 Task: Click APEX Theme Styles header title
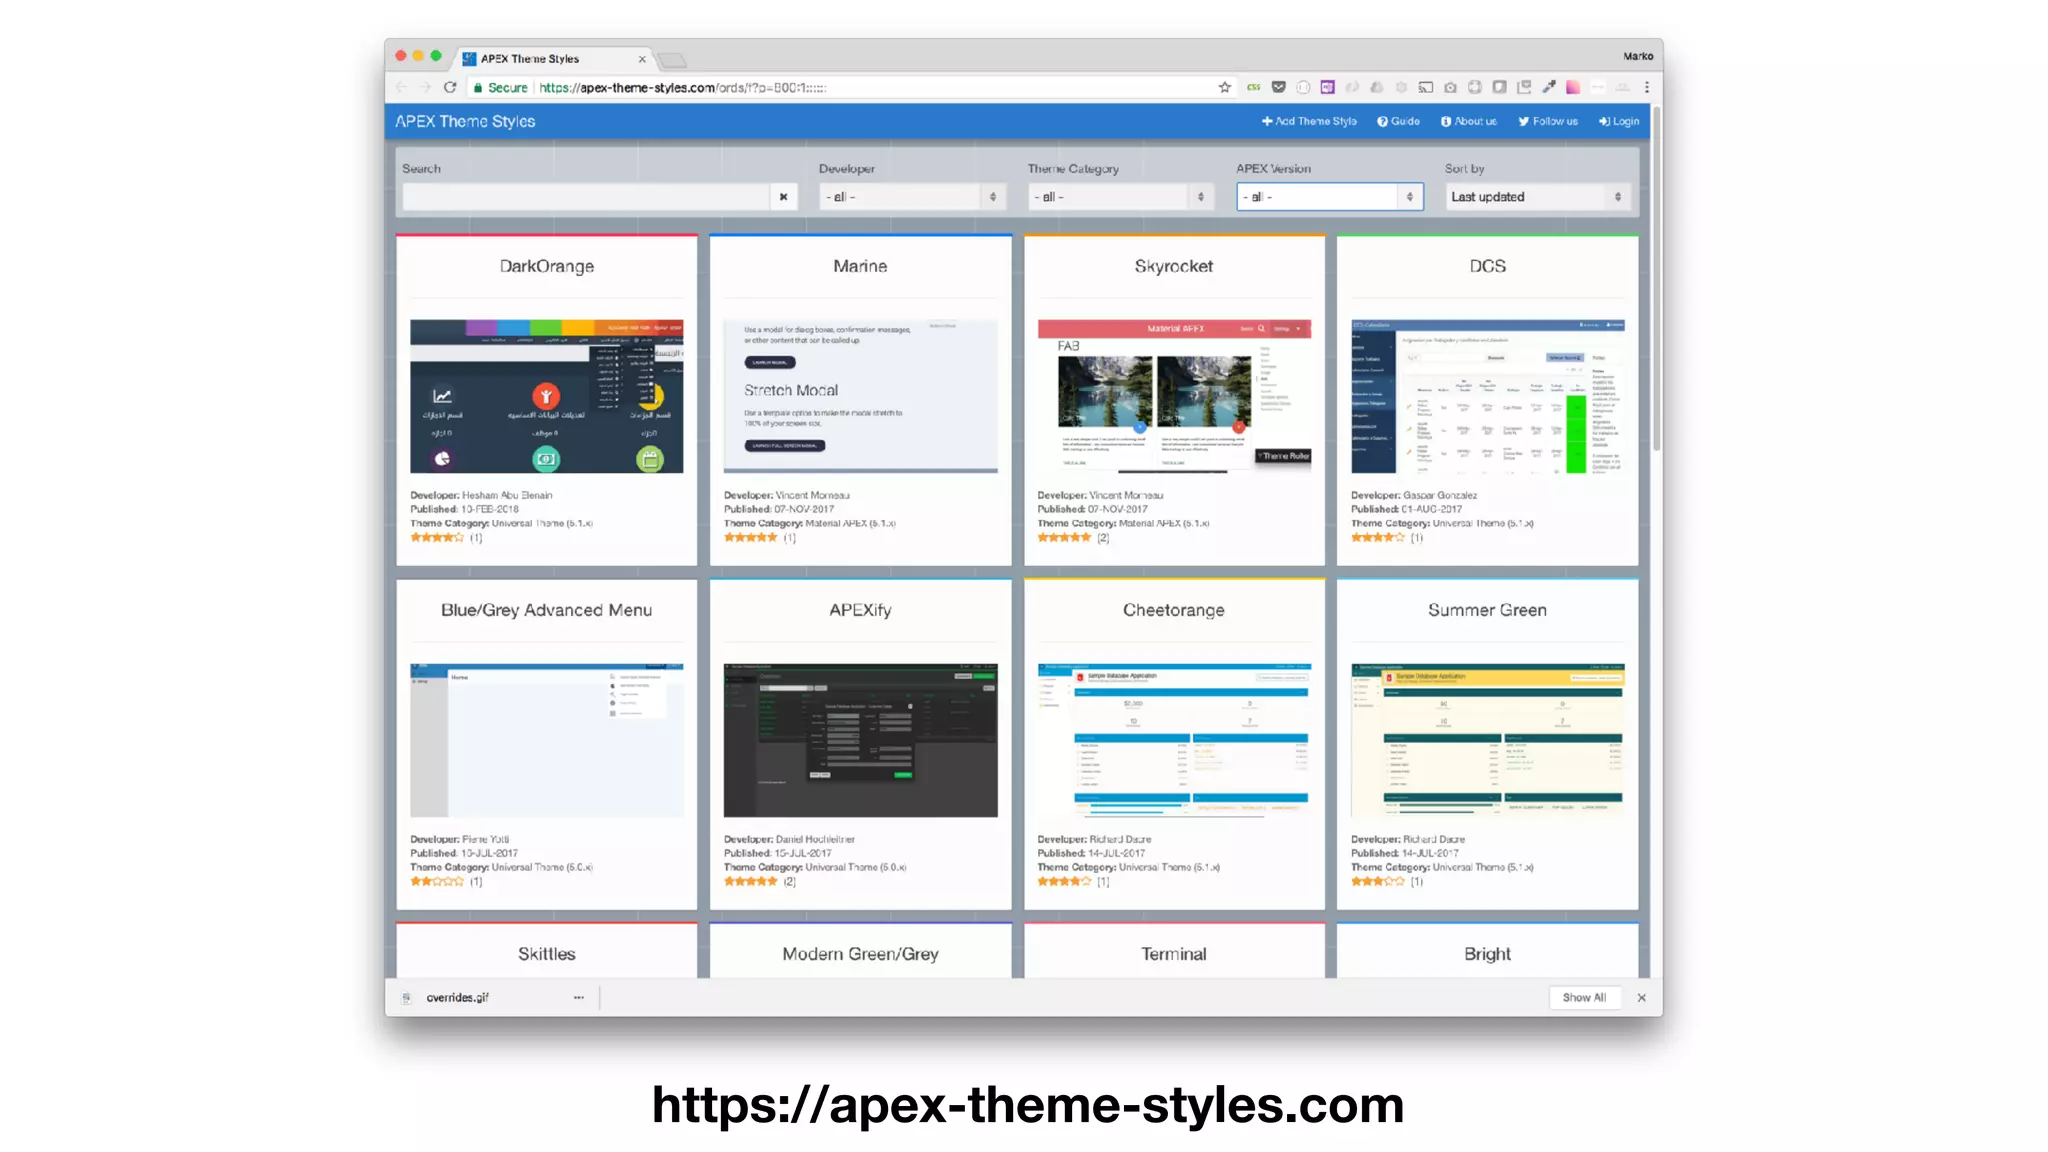click(465, 122)
